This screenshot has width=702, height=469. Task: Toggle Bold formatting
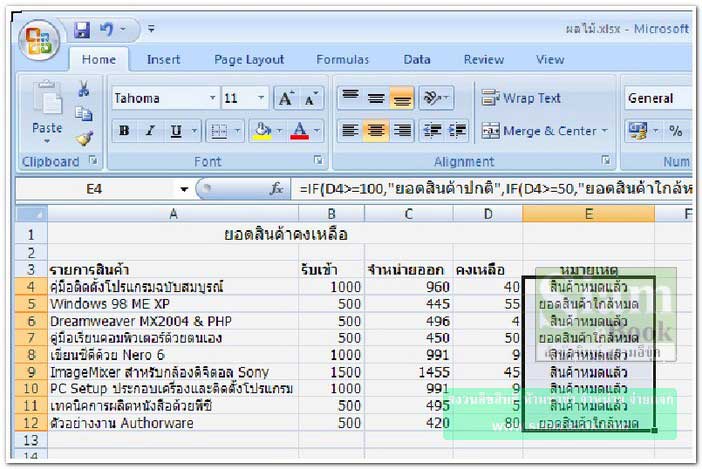[124, 131]
